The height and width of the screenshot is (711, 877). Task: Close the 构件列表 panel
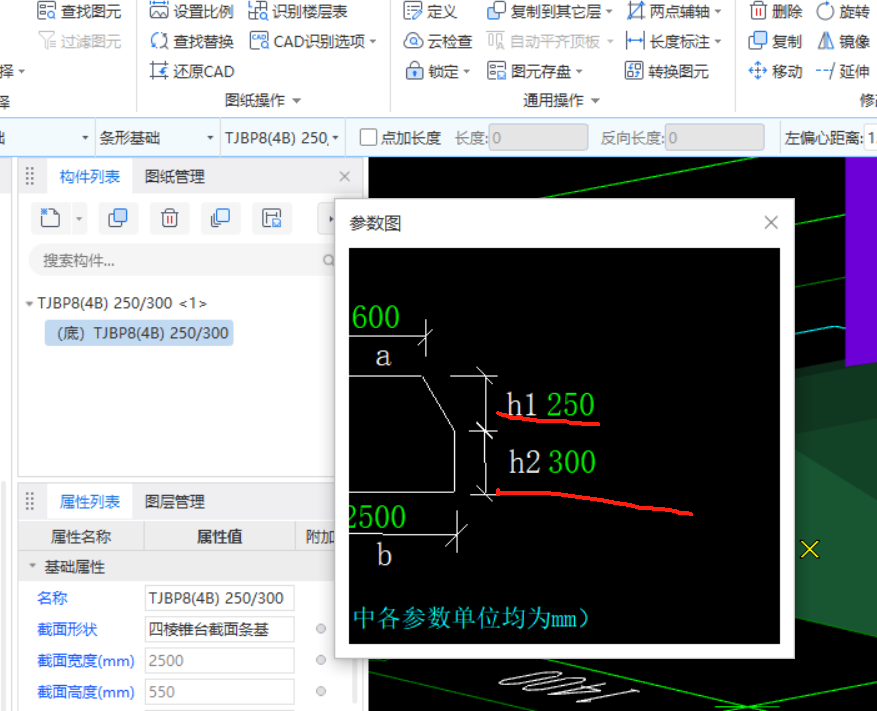(x=345, y=177)
